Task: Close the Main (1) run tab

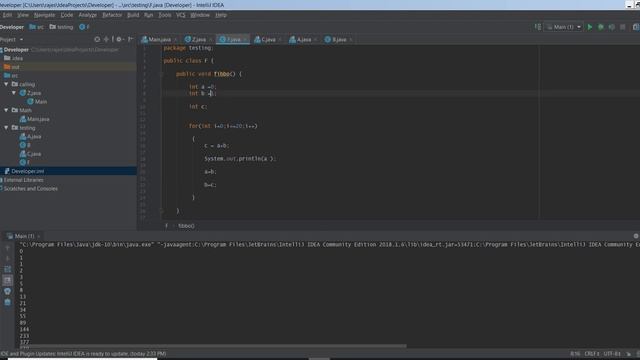Action: point(39,236)
